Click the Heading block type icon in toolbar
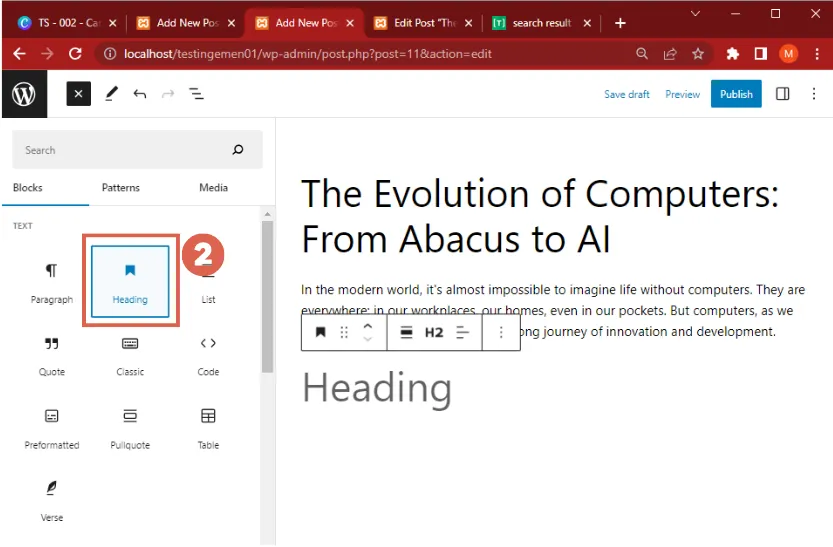 click(x=320, y=332)
